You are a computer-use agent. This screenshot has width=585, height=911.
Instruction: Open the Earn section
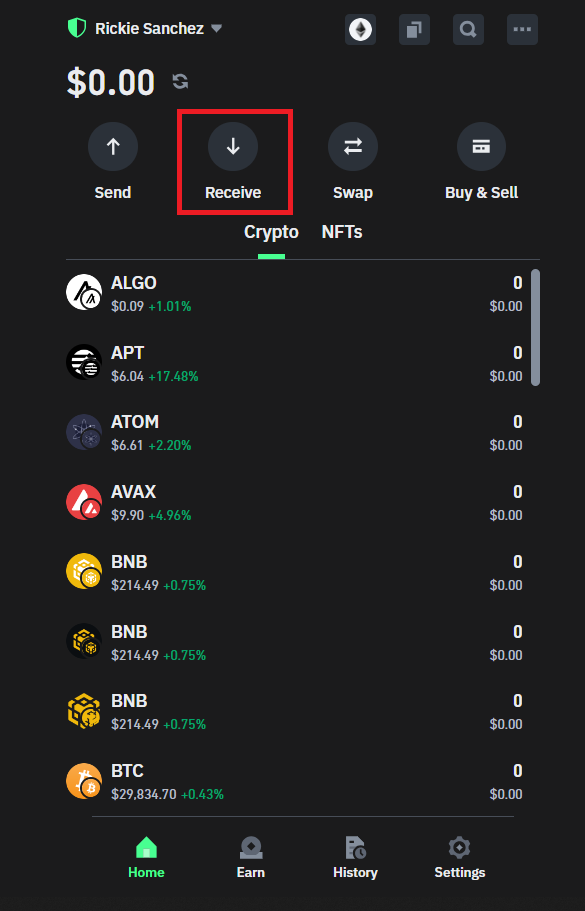tap(250, 857)
